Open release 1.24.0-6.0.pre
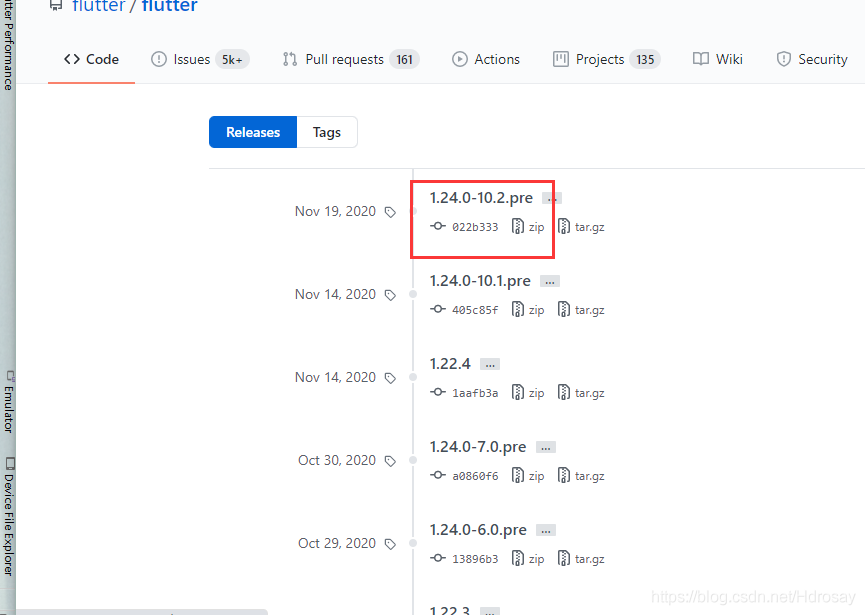Image resolution: width=865 pixels, height=615 pixels. coord(478,530)
